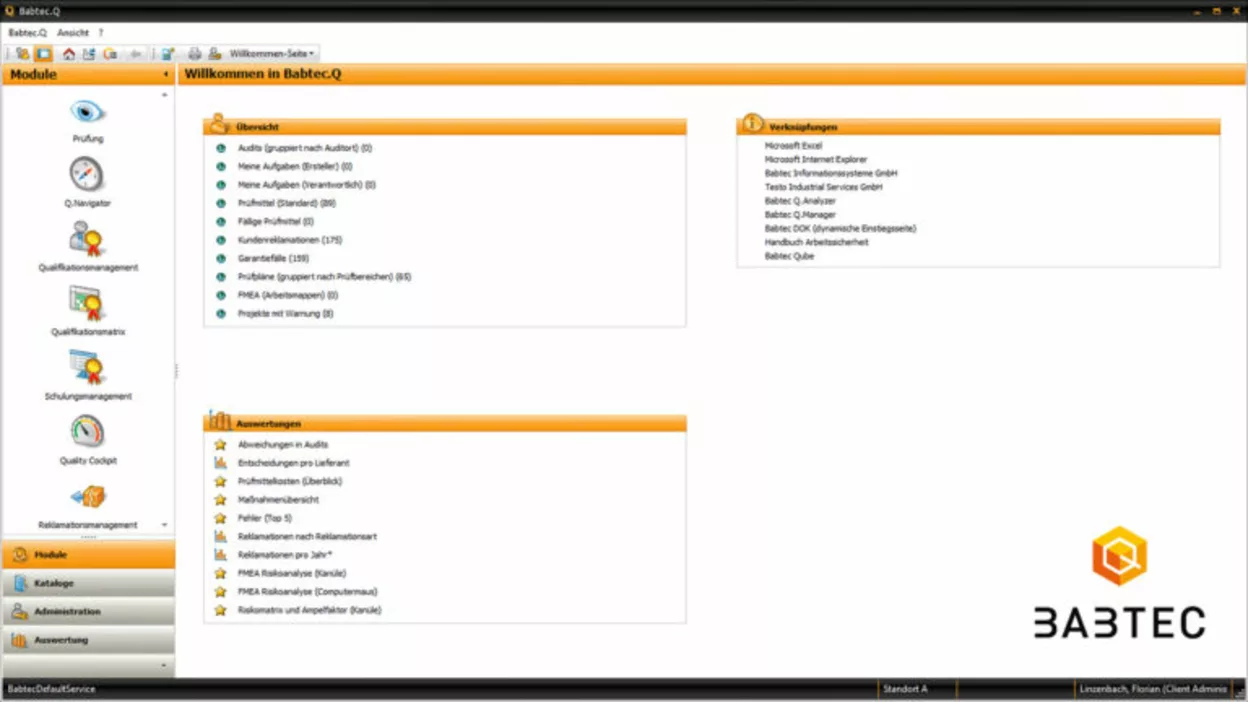Open the Prüfung module eye icon
Screen dimensions: 1248x702
(88, 111)
